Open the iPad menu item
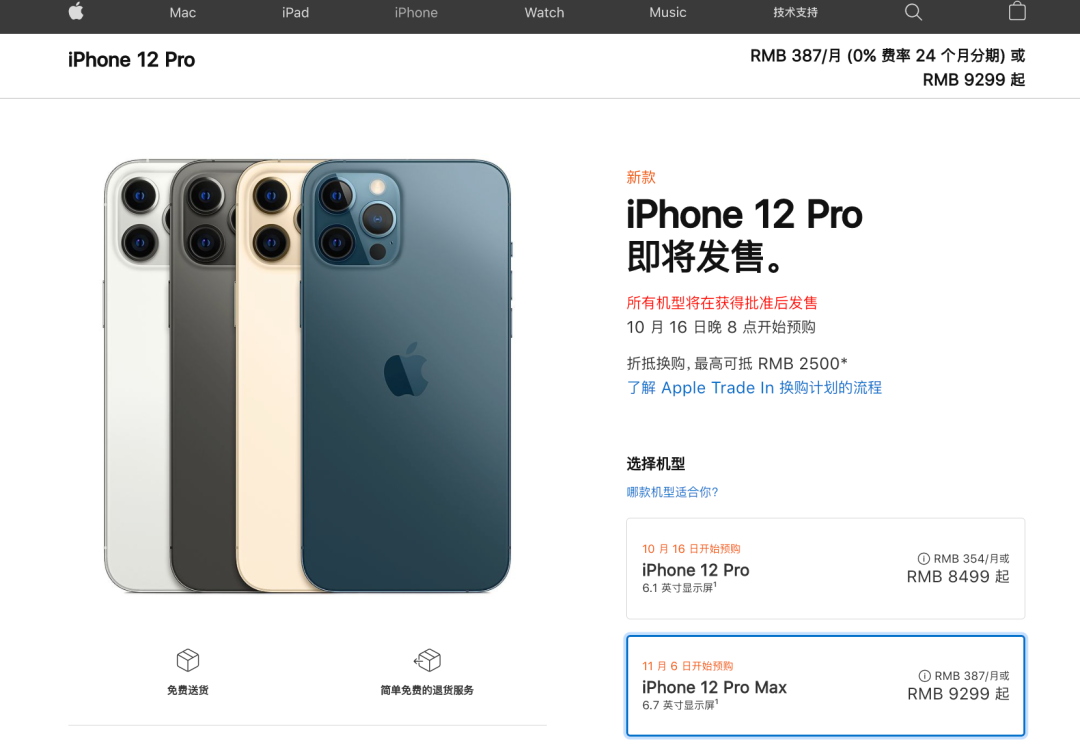 [x=295, y=12]
